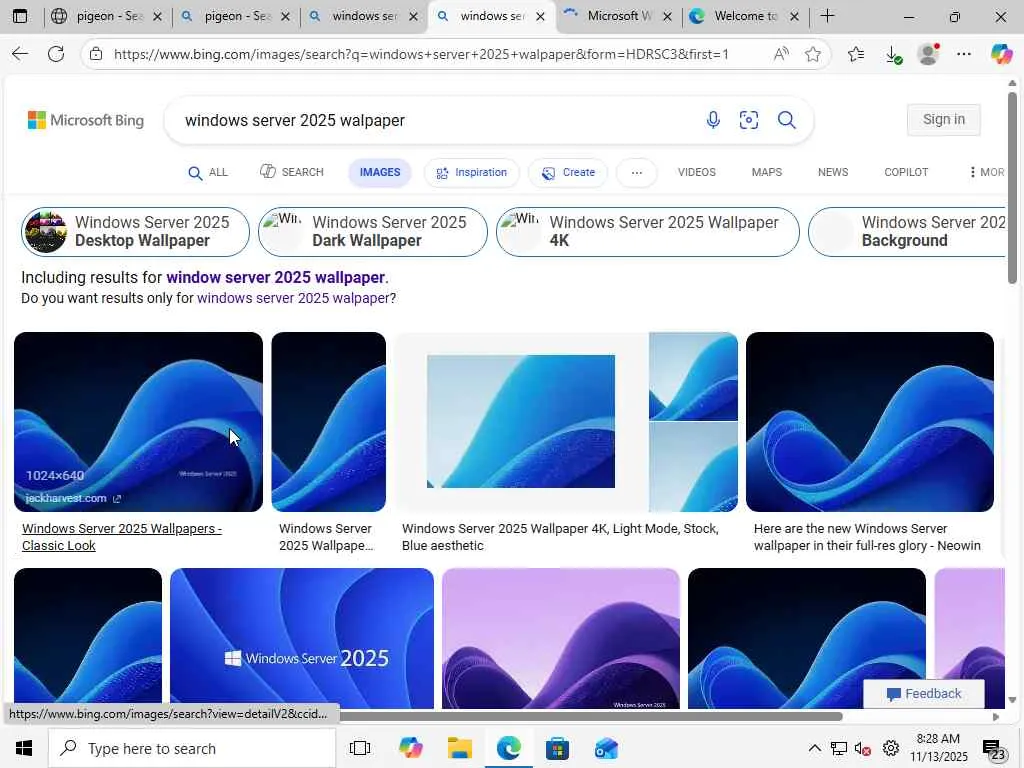The image size is (1024, 768).
Task: Select the SEARCH category tab
Action: (x=292, y=172)
